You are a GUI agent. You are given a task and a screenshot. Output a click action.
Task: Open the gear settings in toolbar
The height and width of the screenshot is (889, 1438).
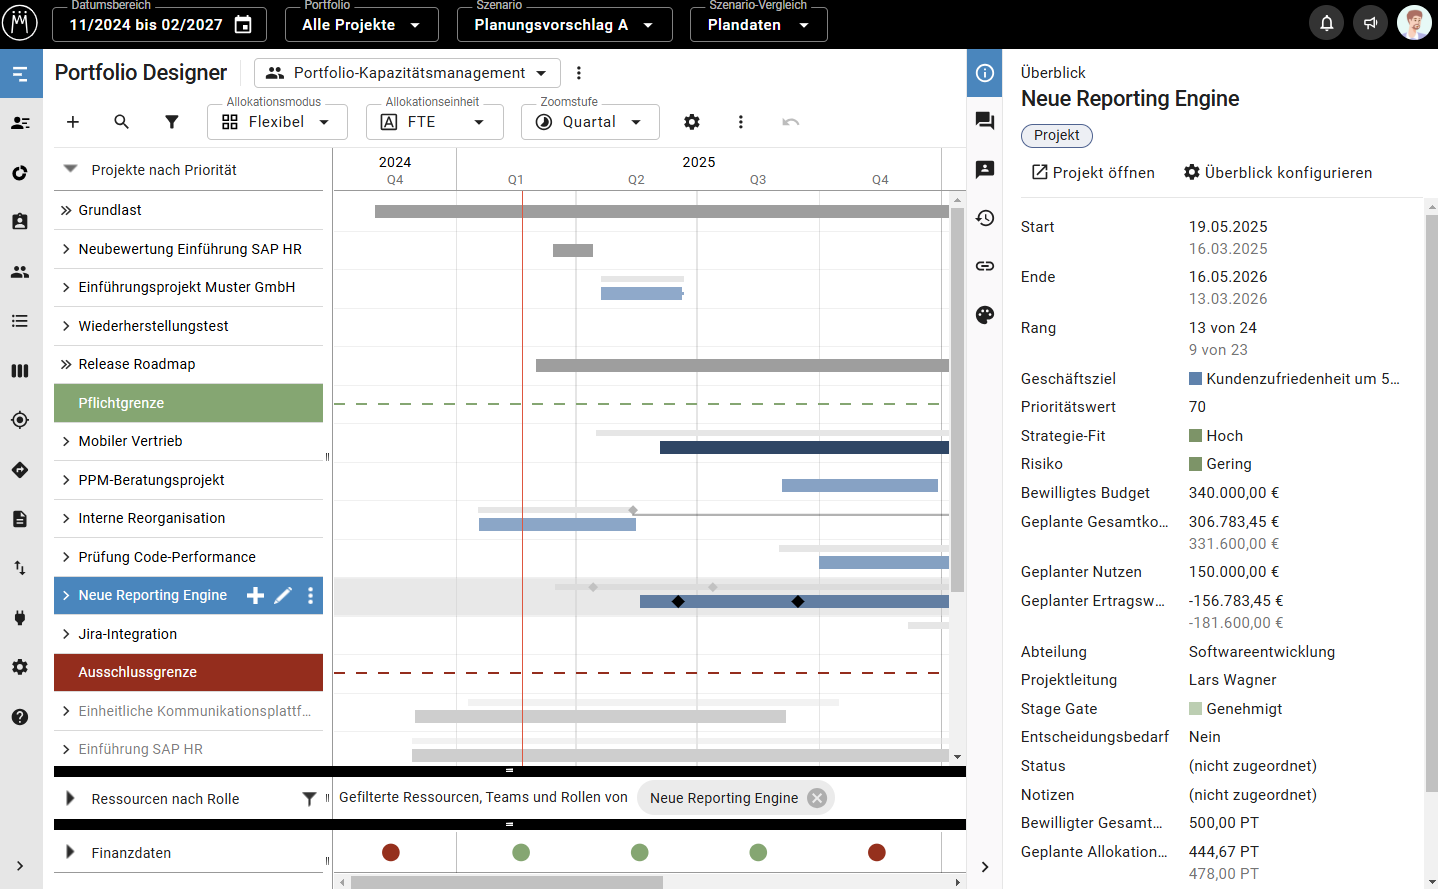tap(691, 122)
